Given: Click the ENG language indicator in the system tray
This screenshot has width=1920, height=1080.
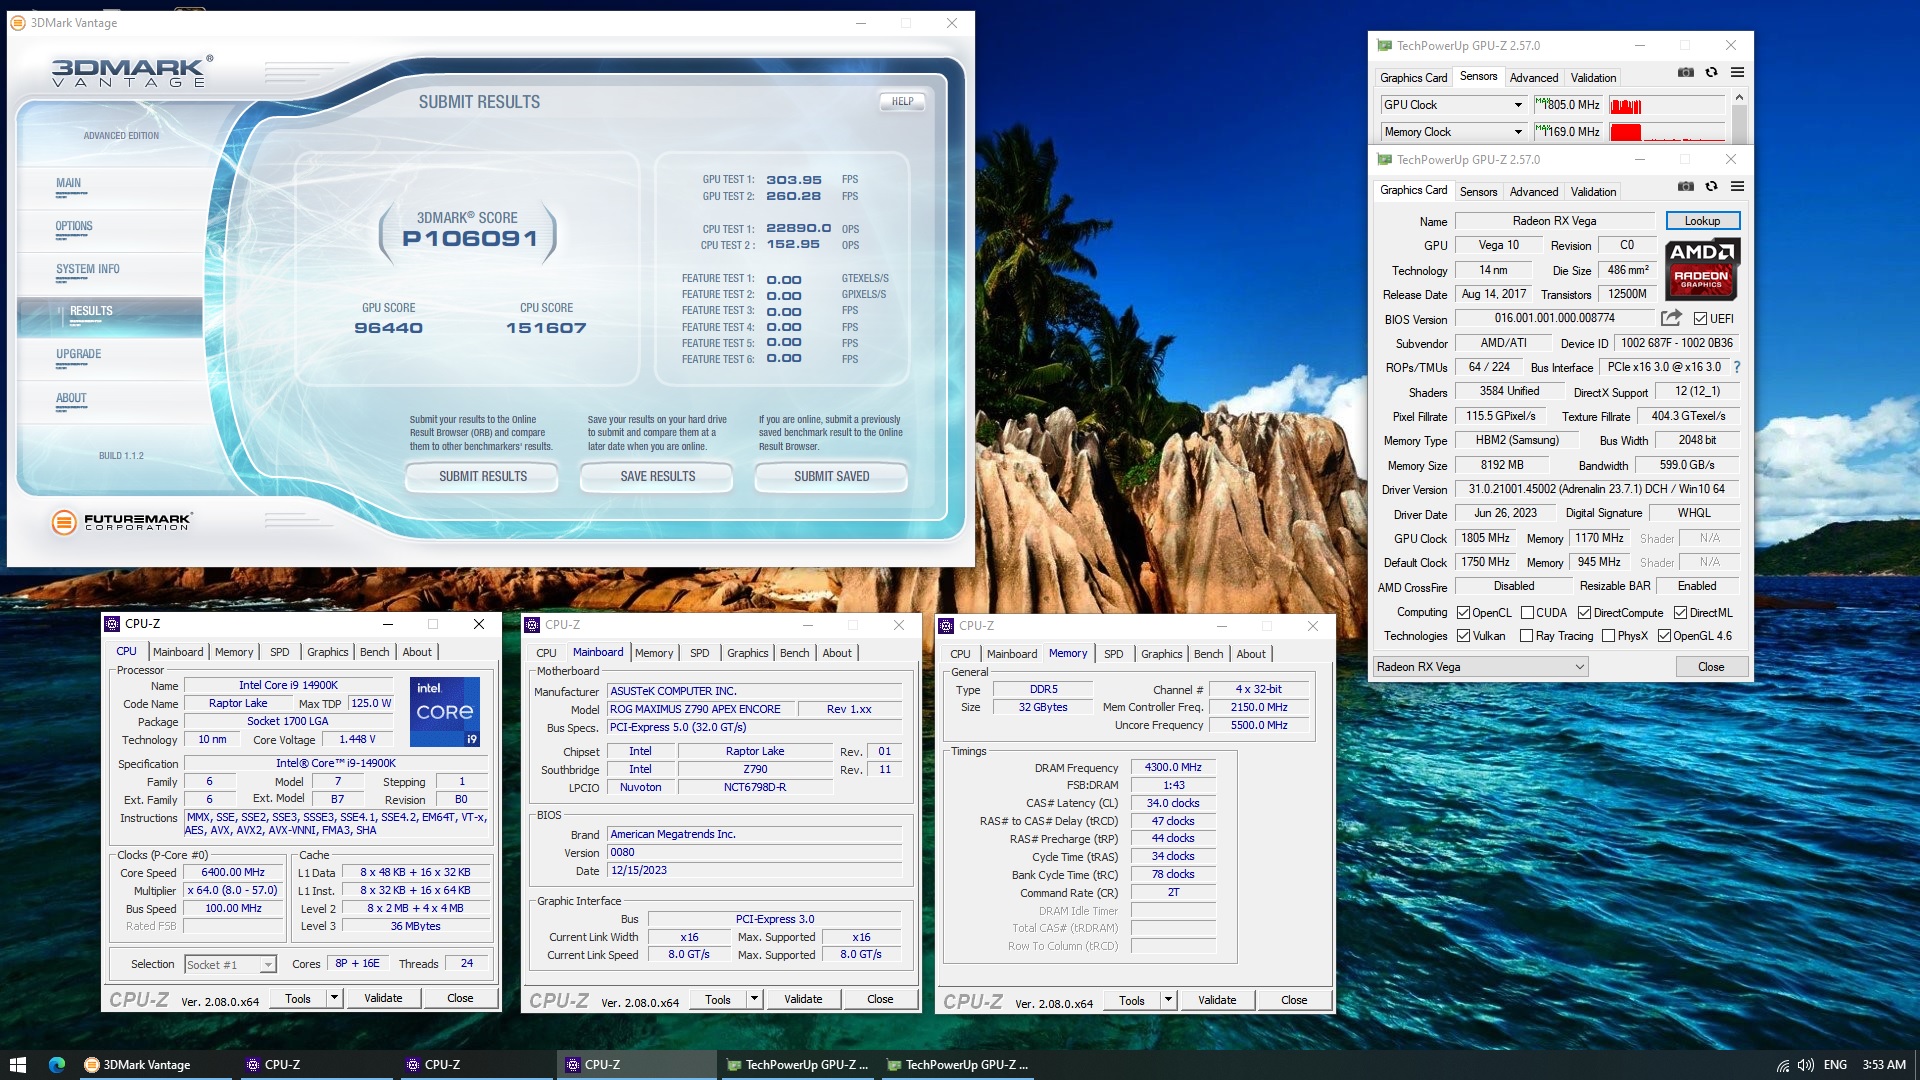Looking at the screenshot, I should [1835, 1065].
